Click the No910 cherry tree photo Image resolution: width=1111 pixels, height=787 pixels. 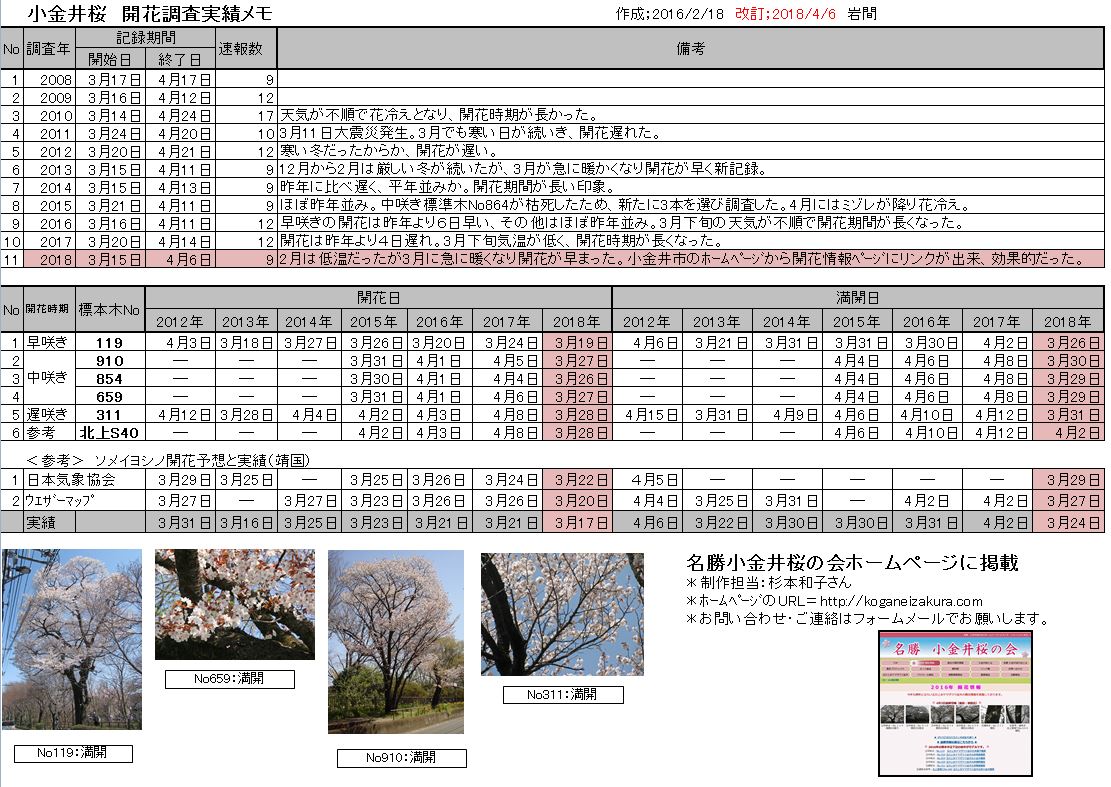[395, 641]
